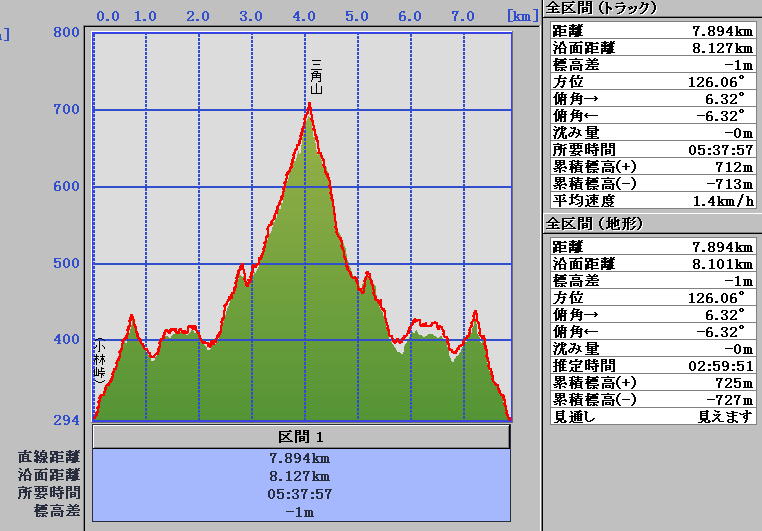This screenshot has height=531, width=762.
Task: Click the 区間 1 section header
Action: (301, 437)
